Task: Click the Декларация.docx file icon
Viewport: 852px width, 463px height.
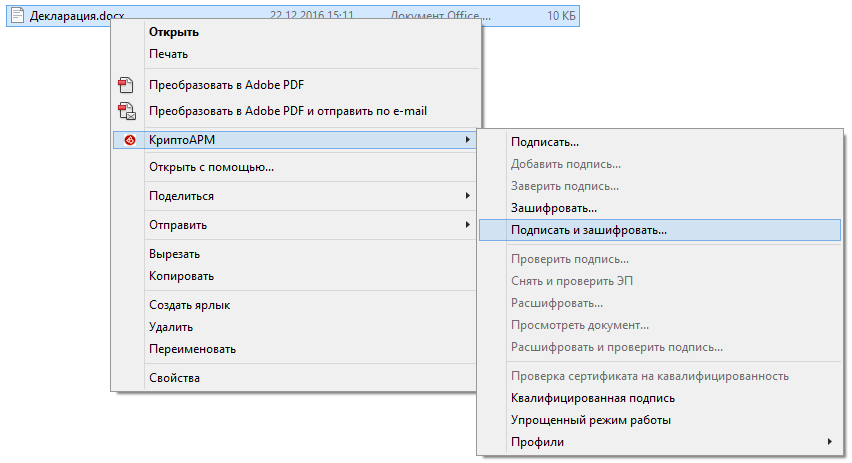Action: click(x=17, y=15)
